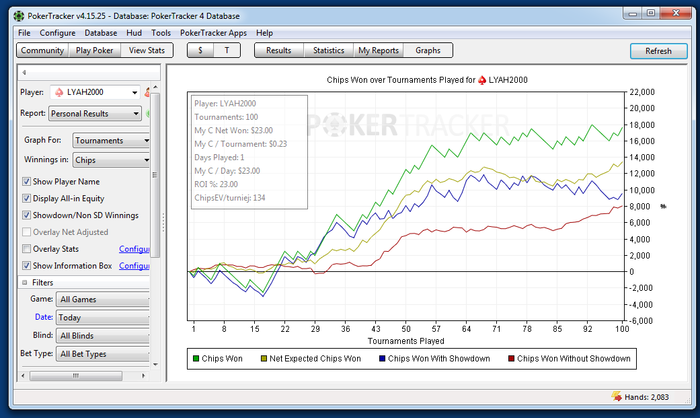
Task: Toggle the Show Information Box checkbox
Action: pyautogui.click(x=26, y=266)
